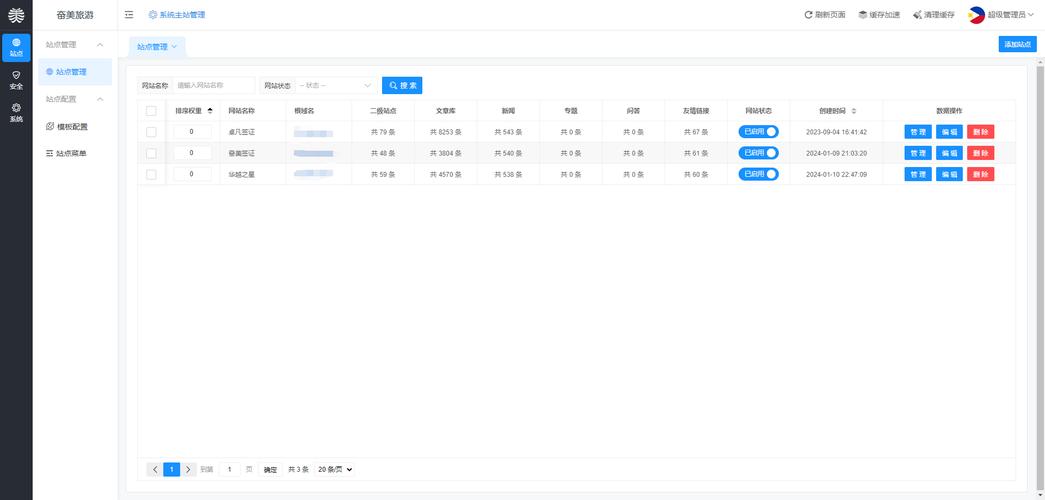Click the admin avatar flag icon
1045x500 pixels.
tap(976, 15)
